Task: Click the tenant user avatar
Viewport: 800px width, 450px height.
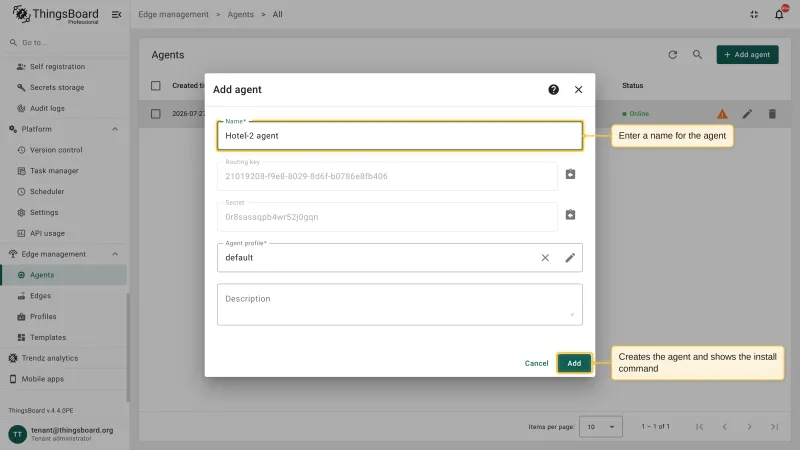Action: coord(17,434)
